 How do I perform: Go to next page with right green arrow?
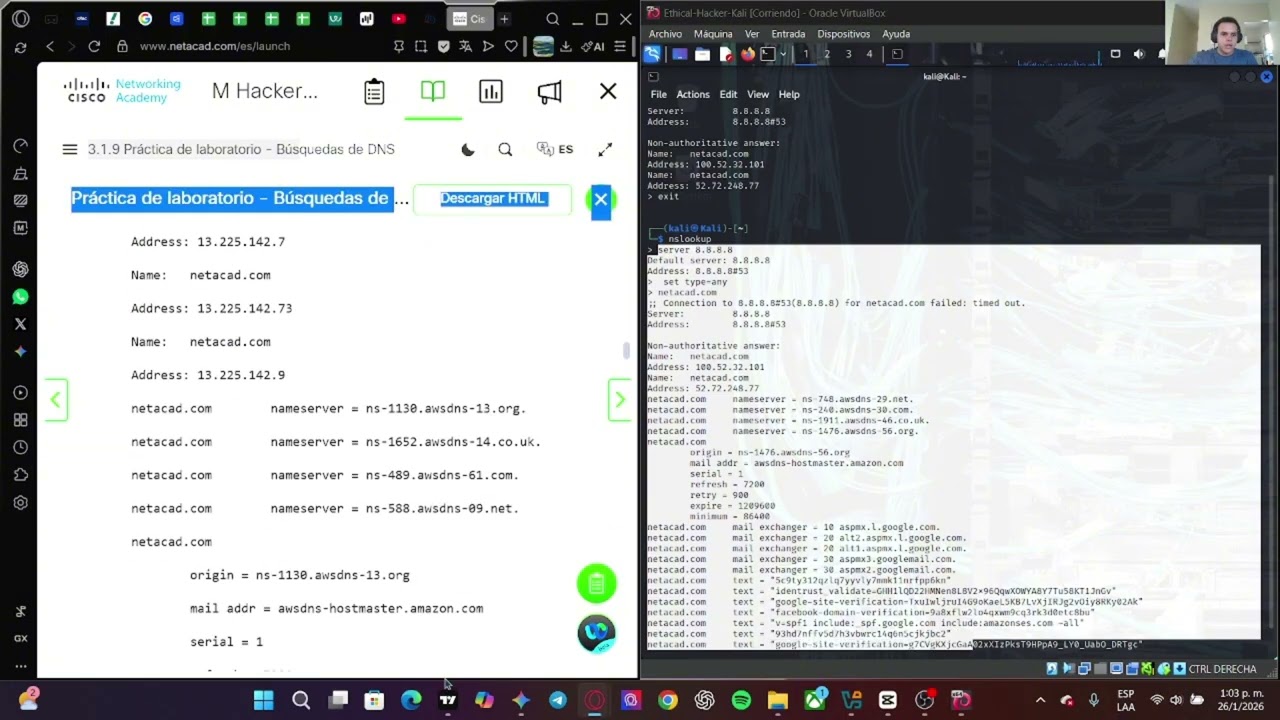(619, 400)
